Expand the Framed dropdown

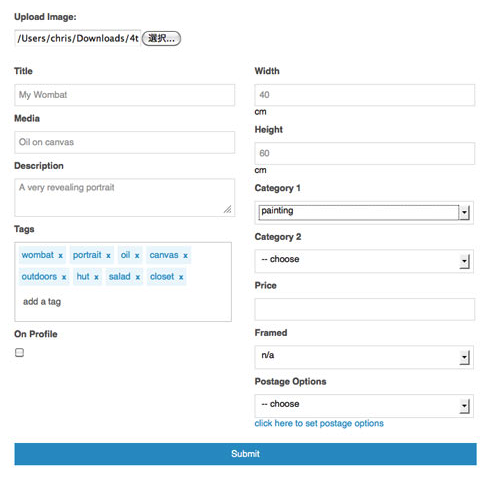click(364, 357)
